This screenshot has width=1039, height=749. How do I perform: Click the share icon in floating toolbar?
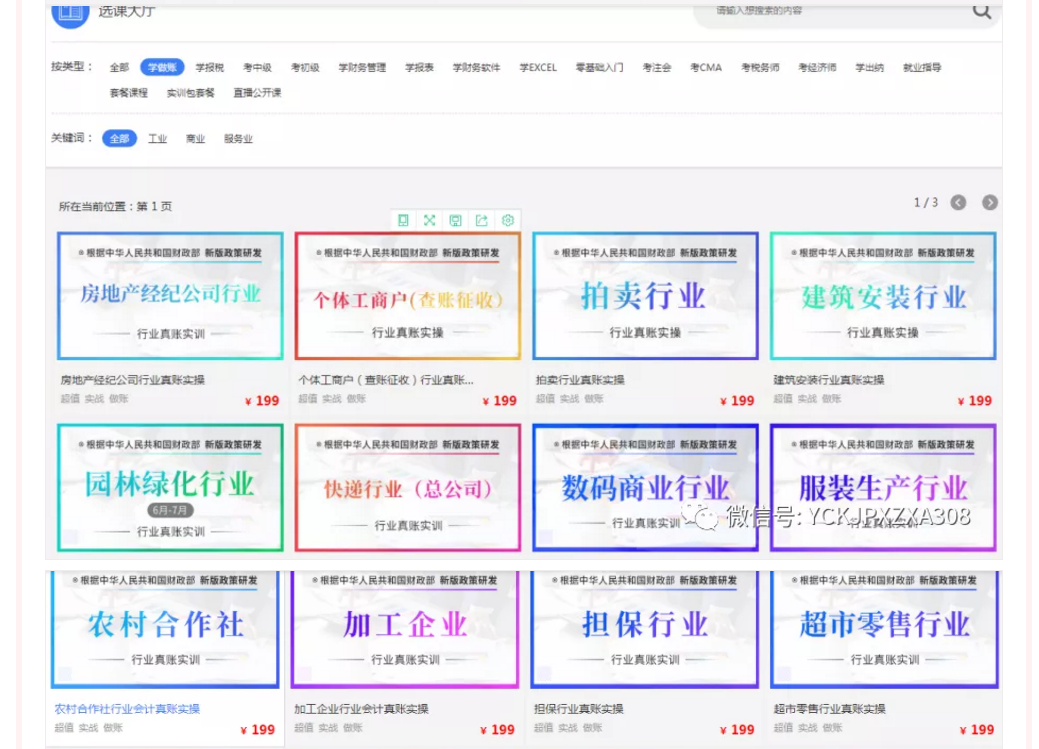click(x=481, y=220)
